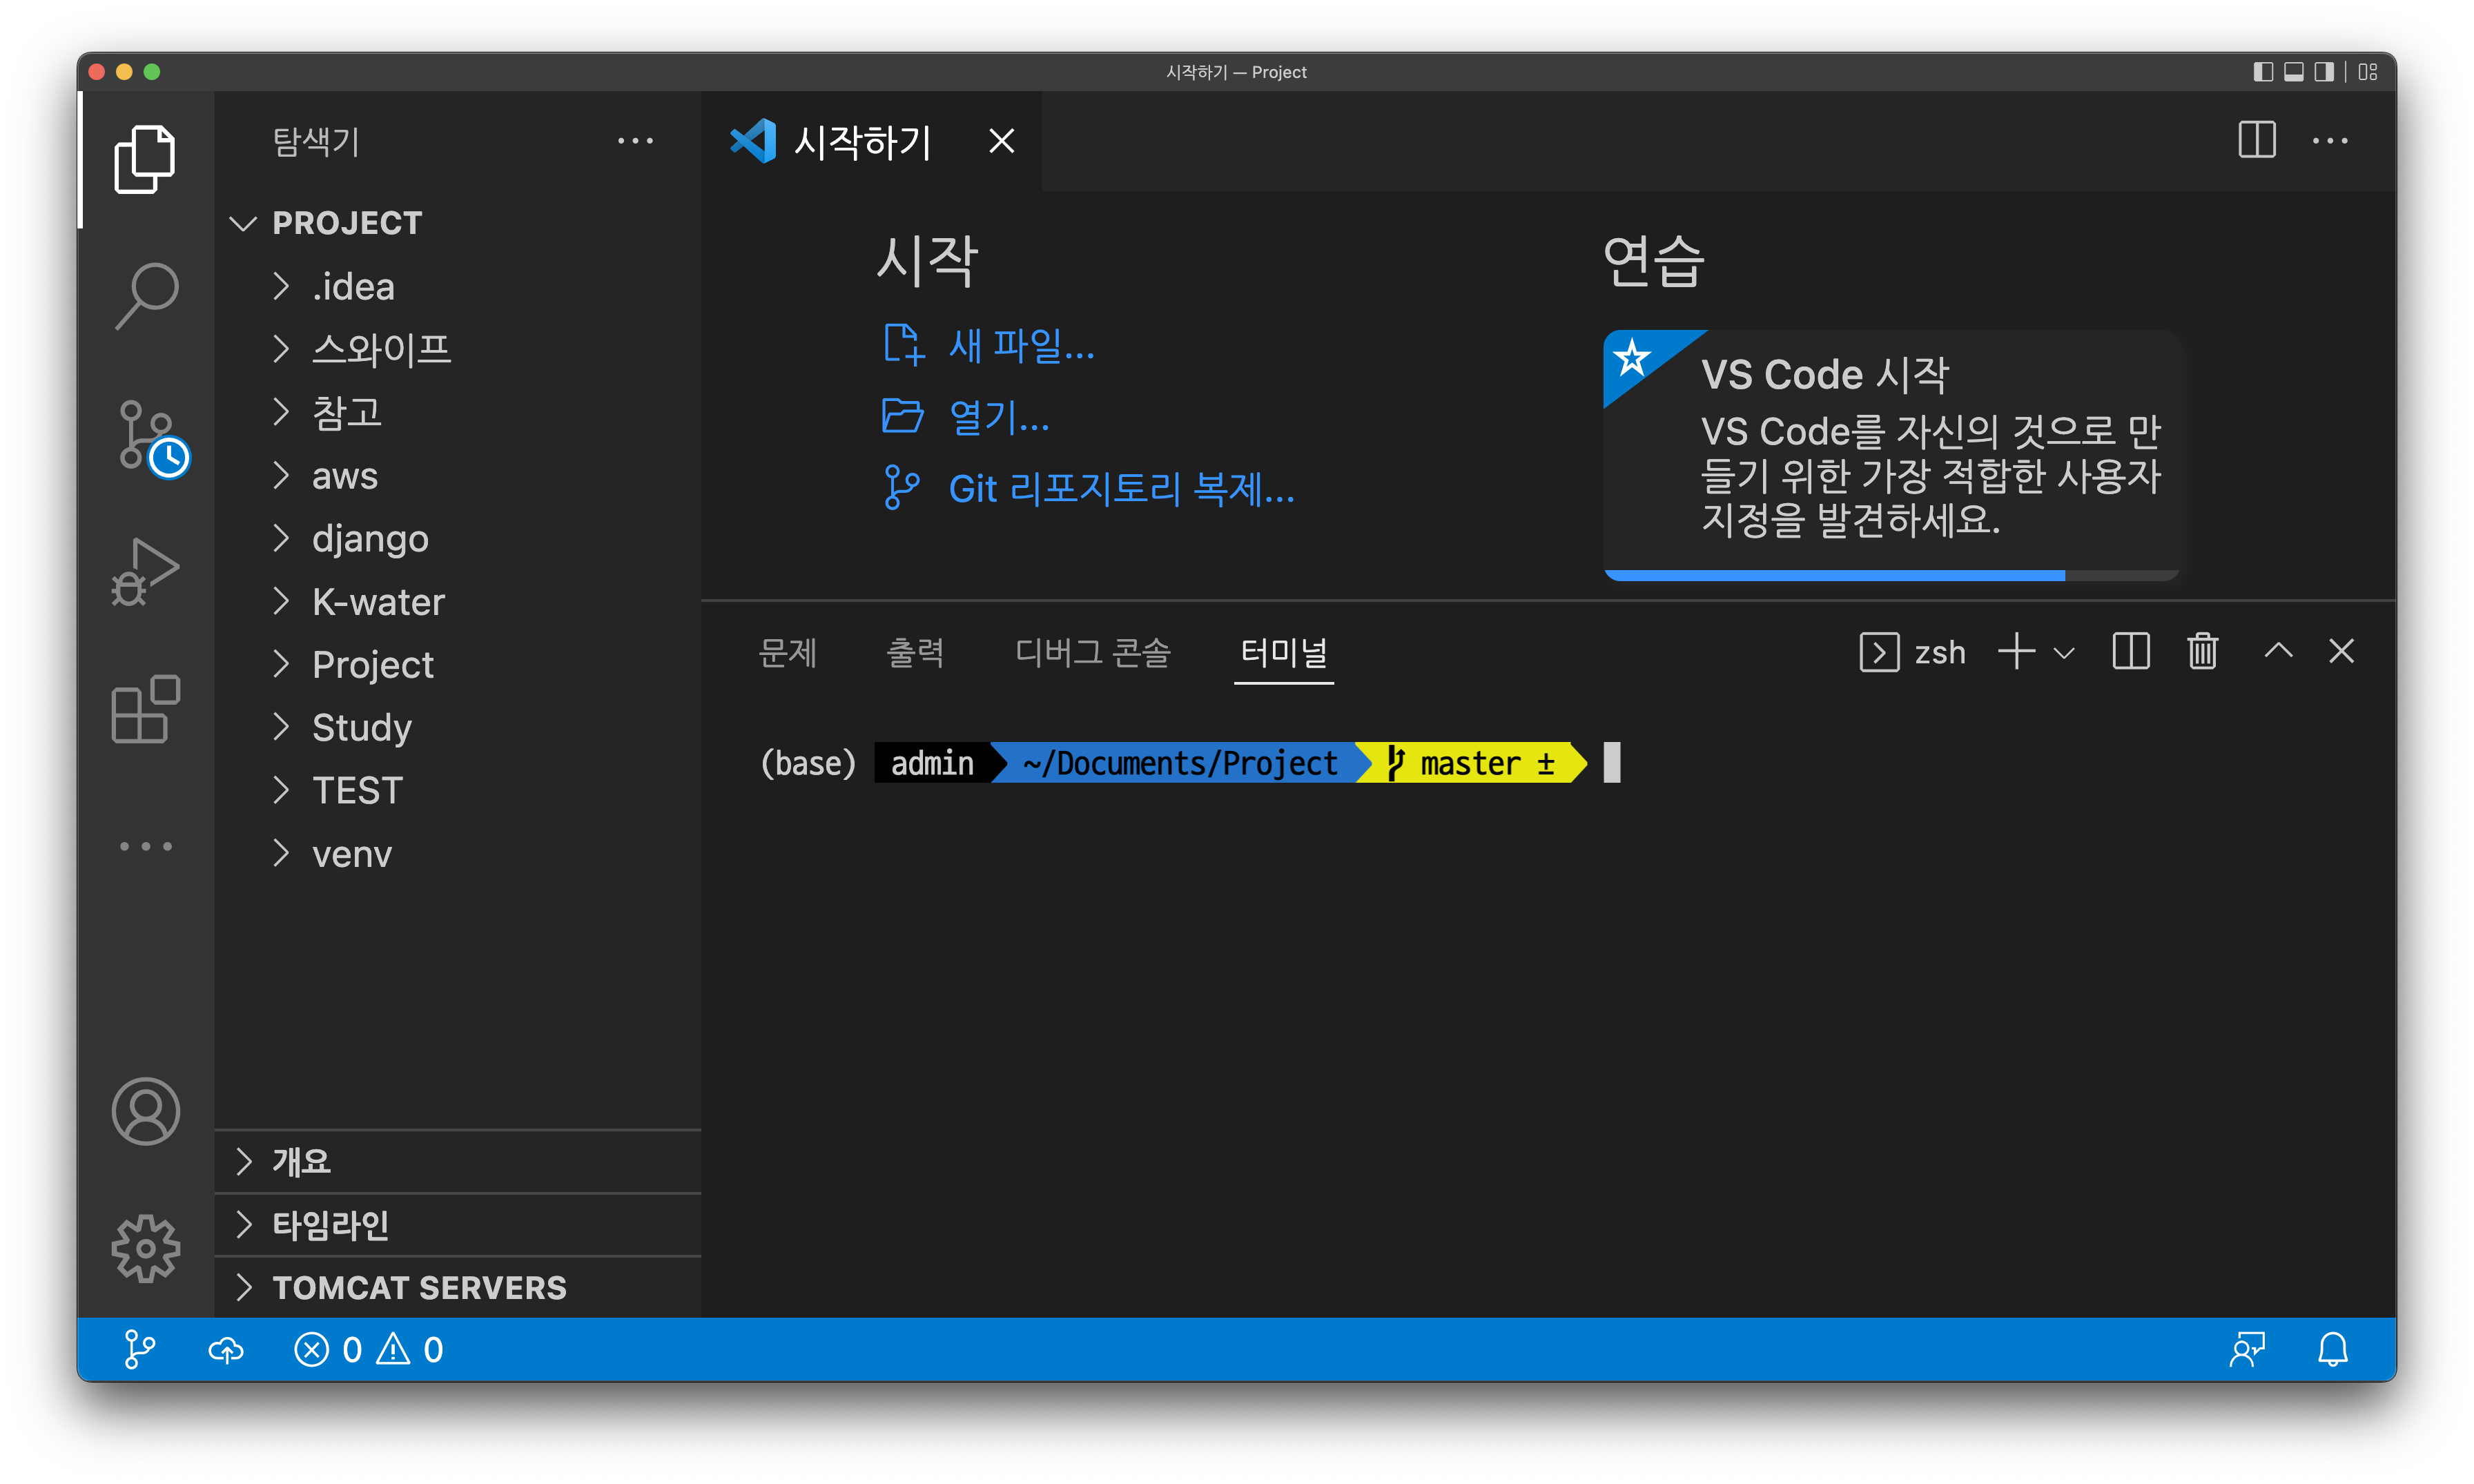
Task: Kill terminal with the trash icon
Action: coord(2202,652)
